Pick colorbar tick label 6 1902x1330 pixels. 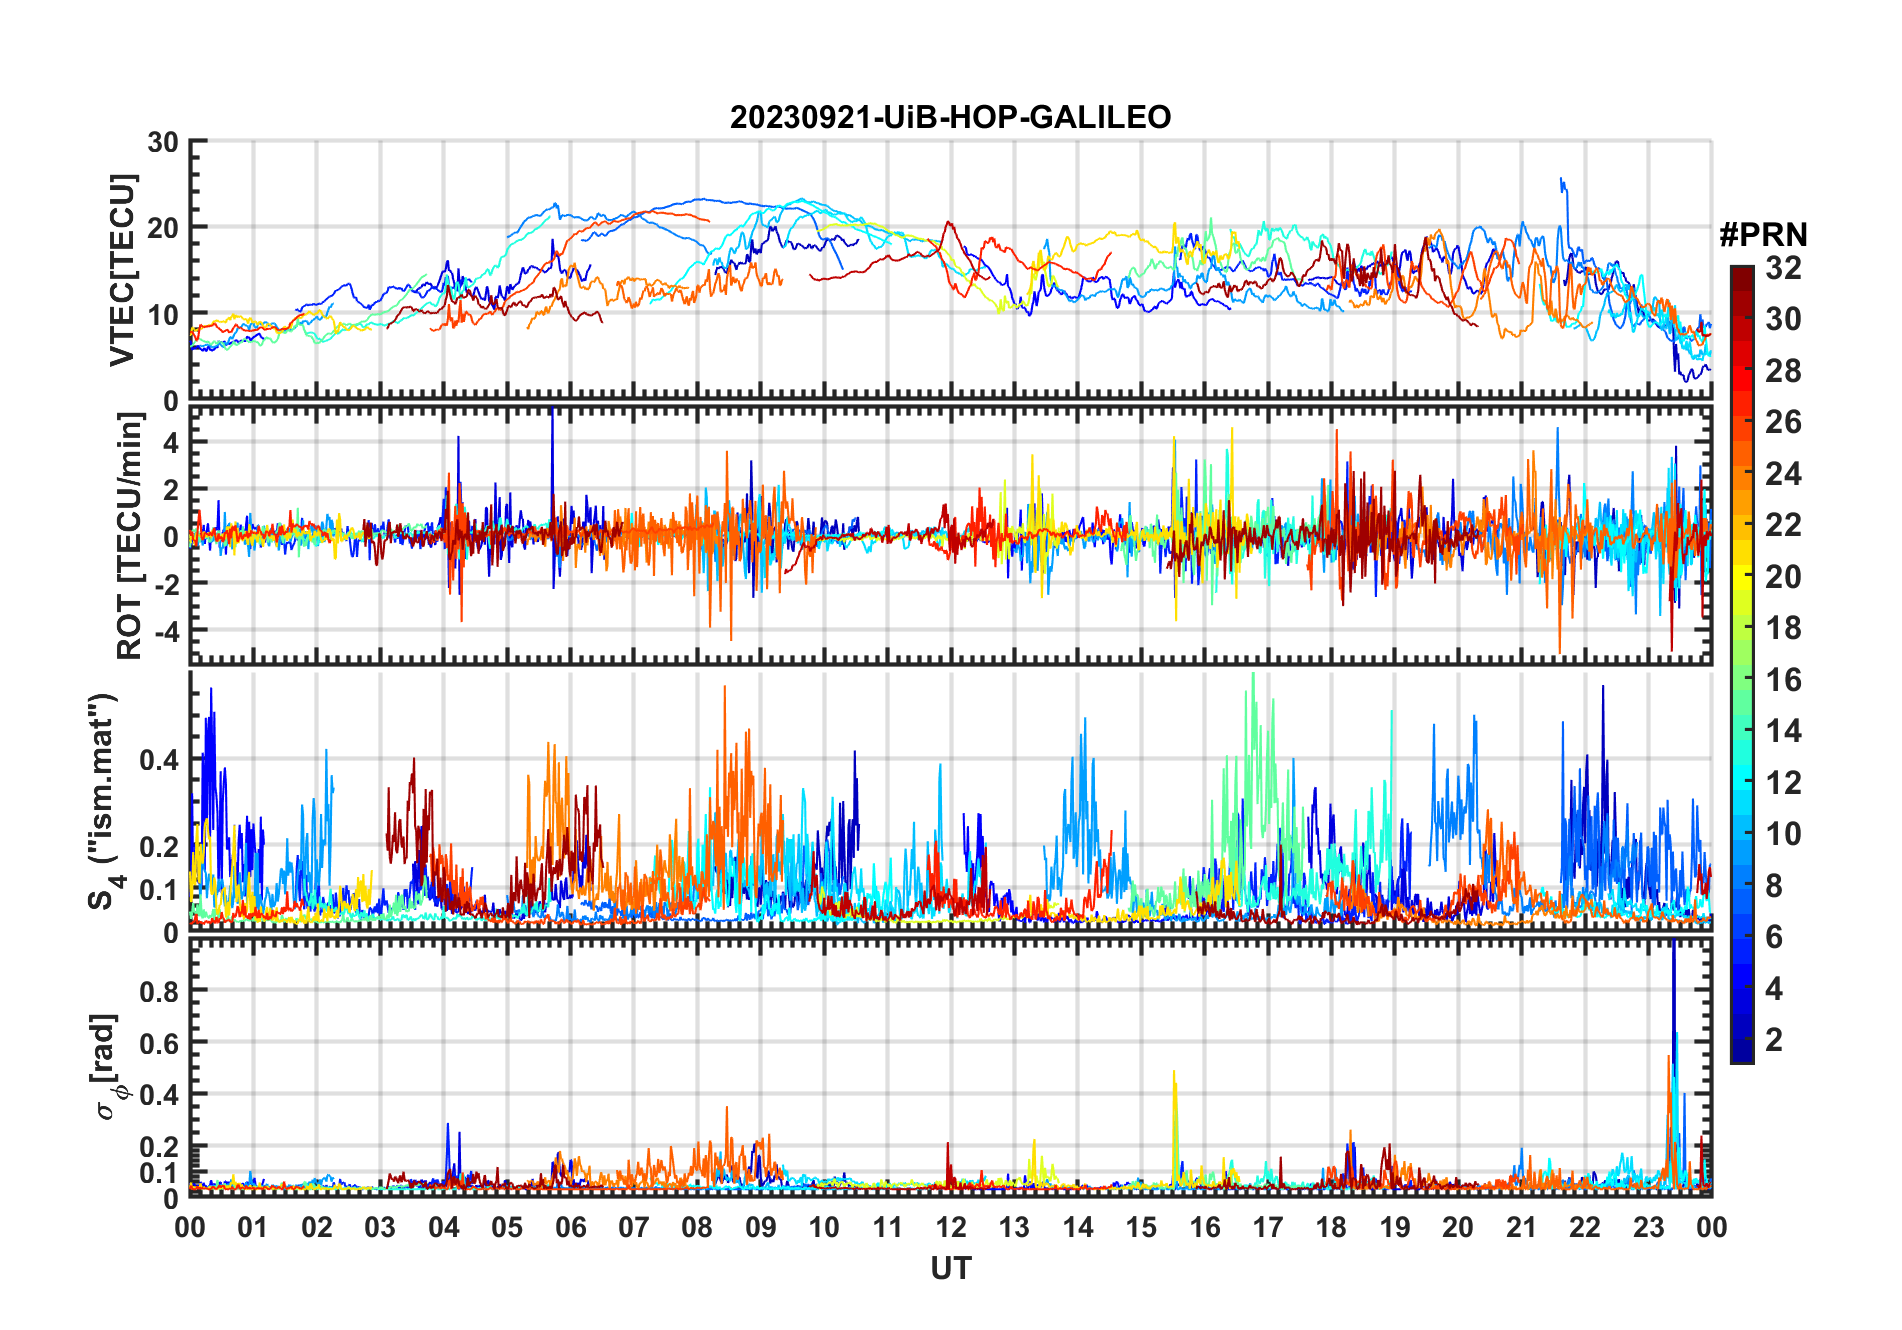[1774, 937]
